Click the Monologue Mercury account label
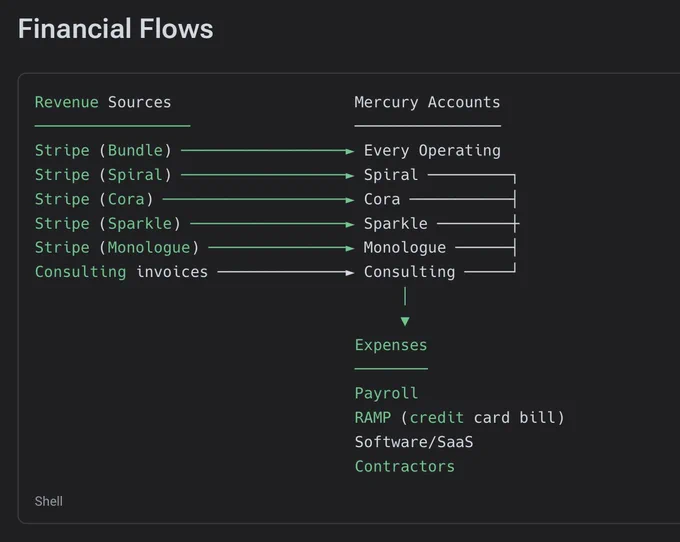Viewport: 680px width, 542px height. [405, 248]
